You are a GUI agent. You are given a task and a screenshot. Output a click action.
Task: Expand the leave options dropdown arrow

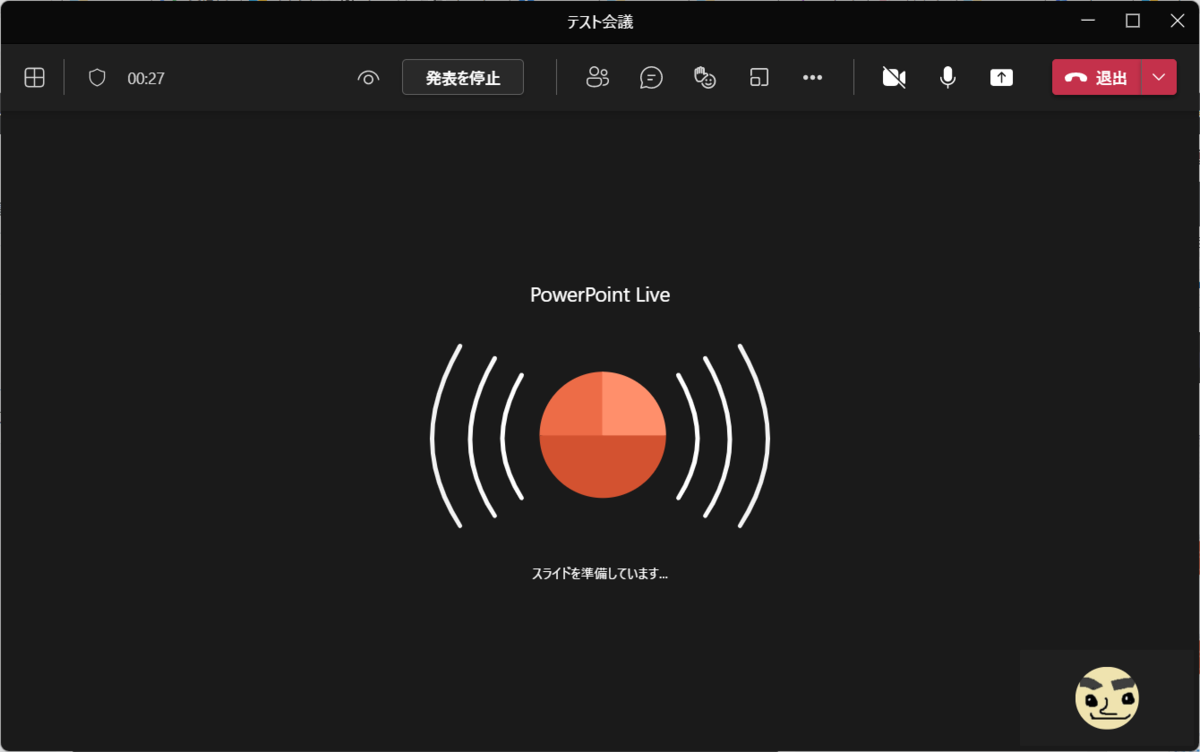click(x=1159, y=78)
